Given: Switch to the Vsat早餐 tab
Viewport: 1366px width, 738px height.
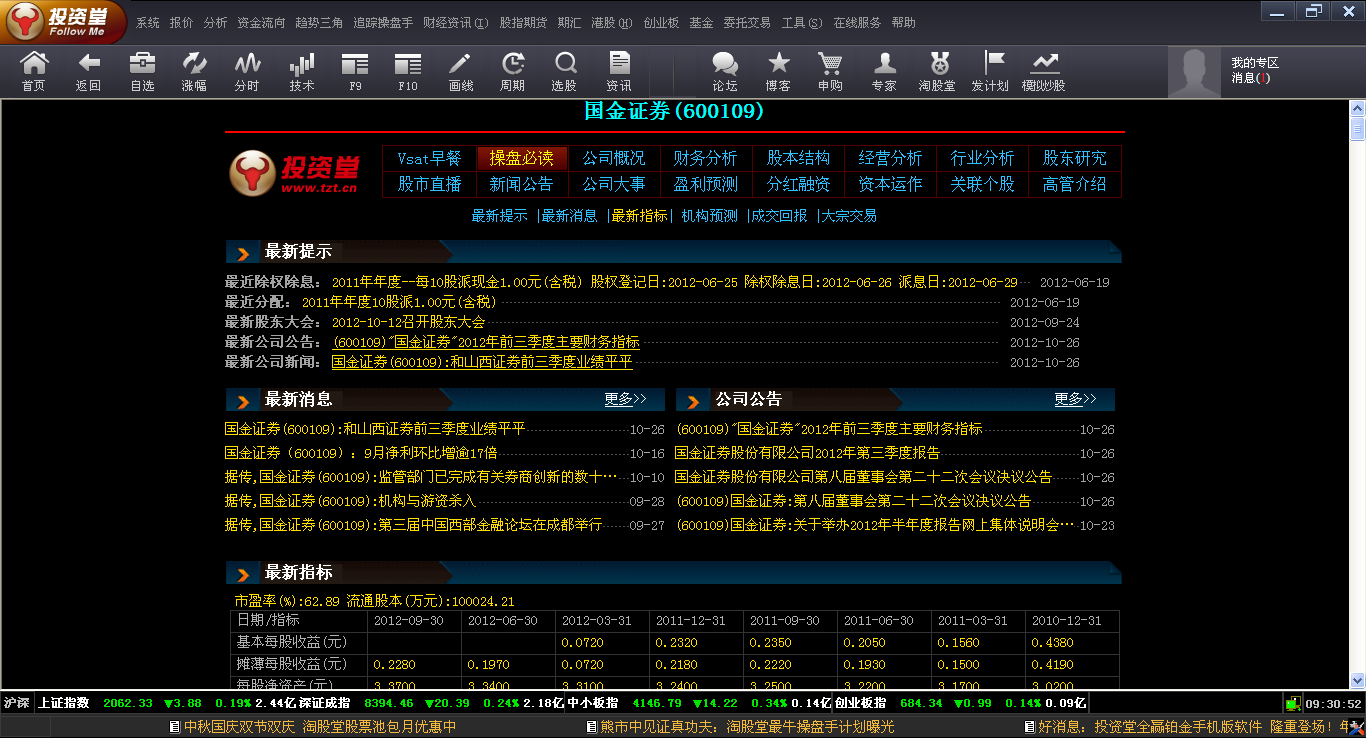Looking at the screenshot, I should coord(429,158).
